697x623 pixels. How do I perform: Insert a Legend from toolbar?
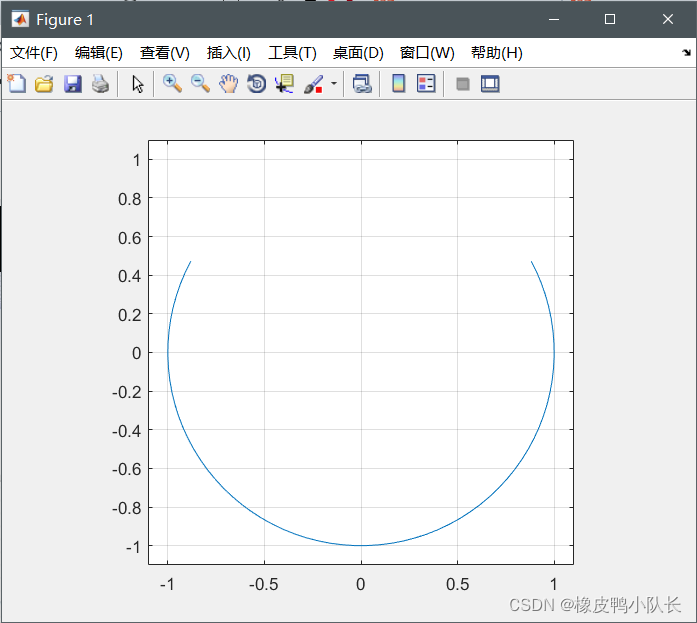click(x=426, y=84)
